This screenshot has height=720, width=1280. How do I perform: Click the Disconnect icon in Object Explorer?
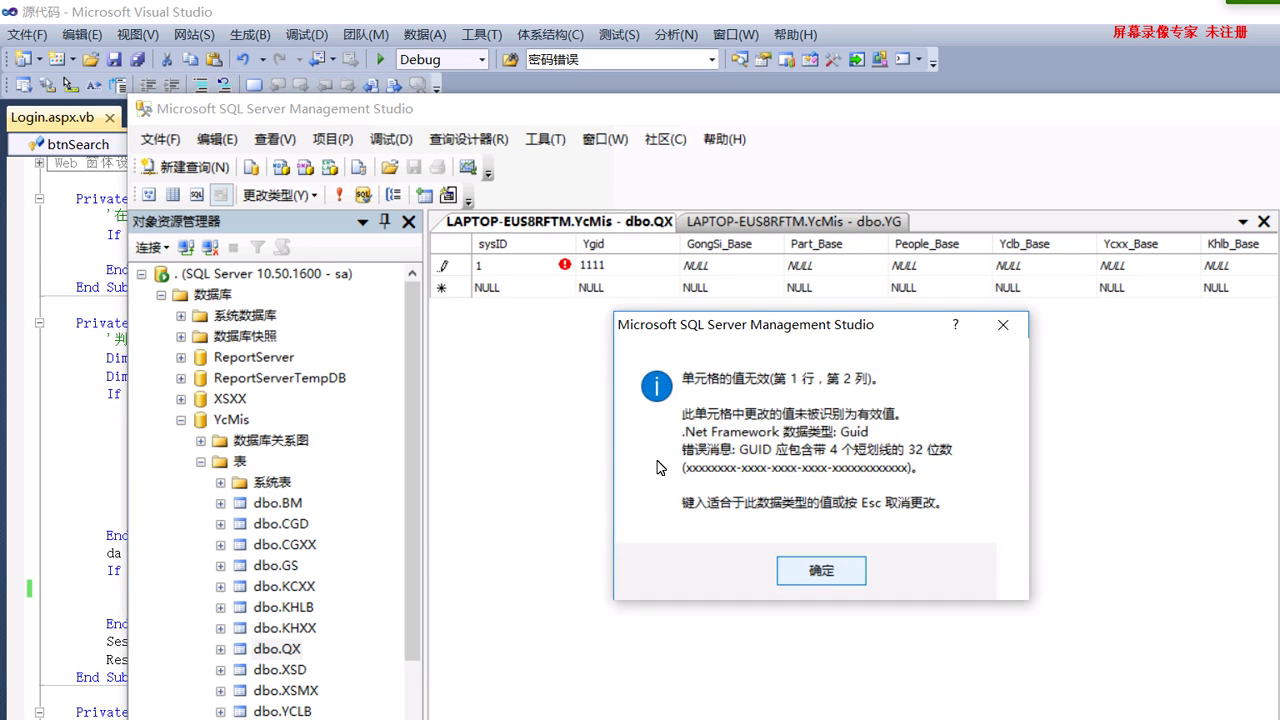(210, 247)
